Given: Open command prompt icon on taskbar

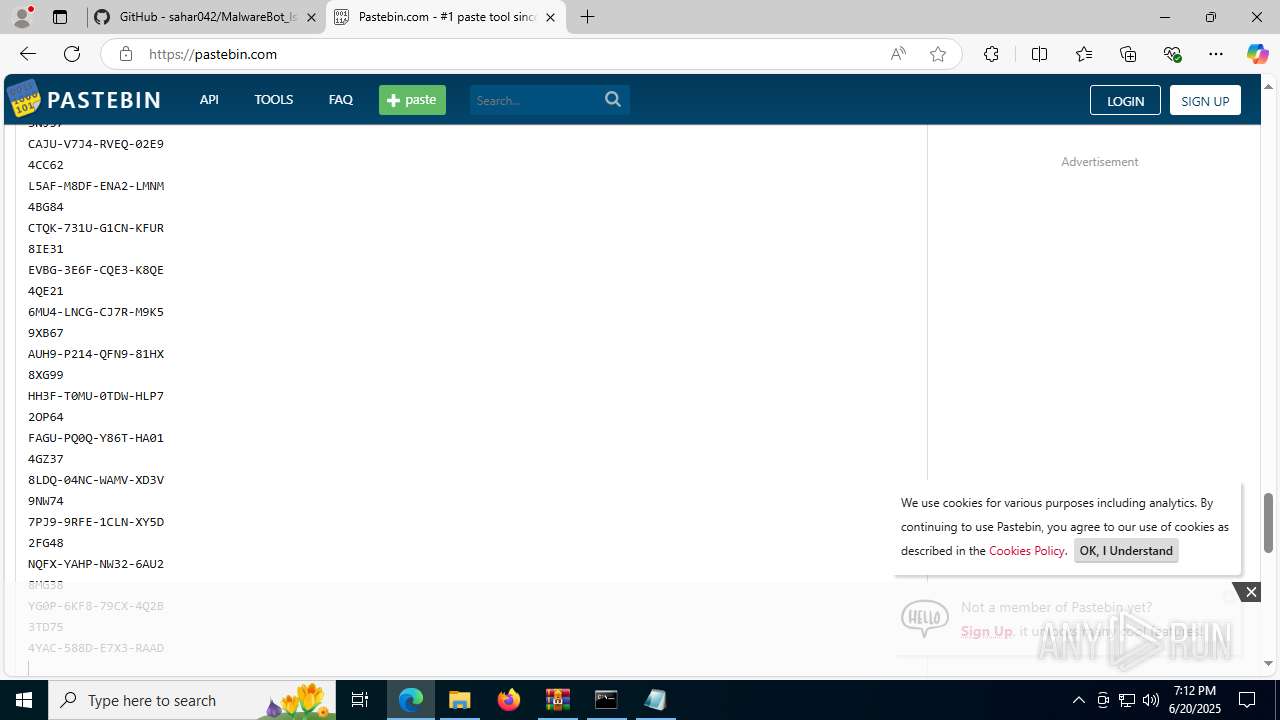Looking at the screenshot, I should [606, 700].
